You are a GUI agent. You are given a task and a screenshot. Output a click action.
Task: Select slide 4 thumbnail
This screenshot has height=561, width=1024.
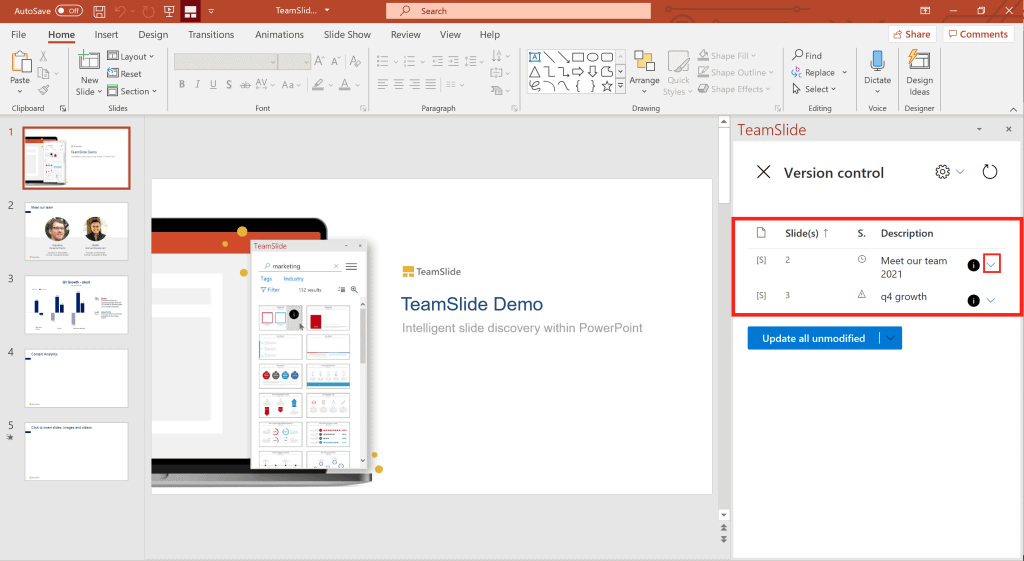(x=77, y=378)
